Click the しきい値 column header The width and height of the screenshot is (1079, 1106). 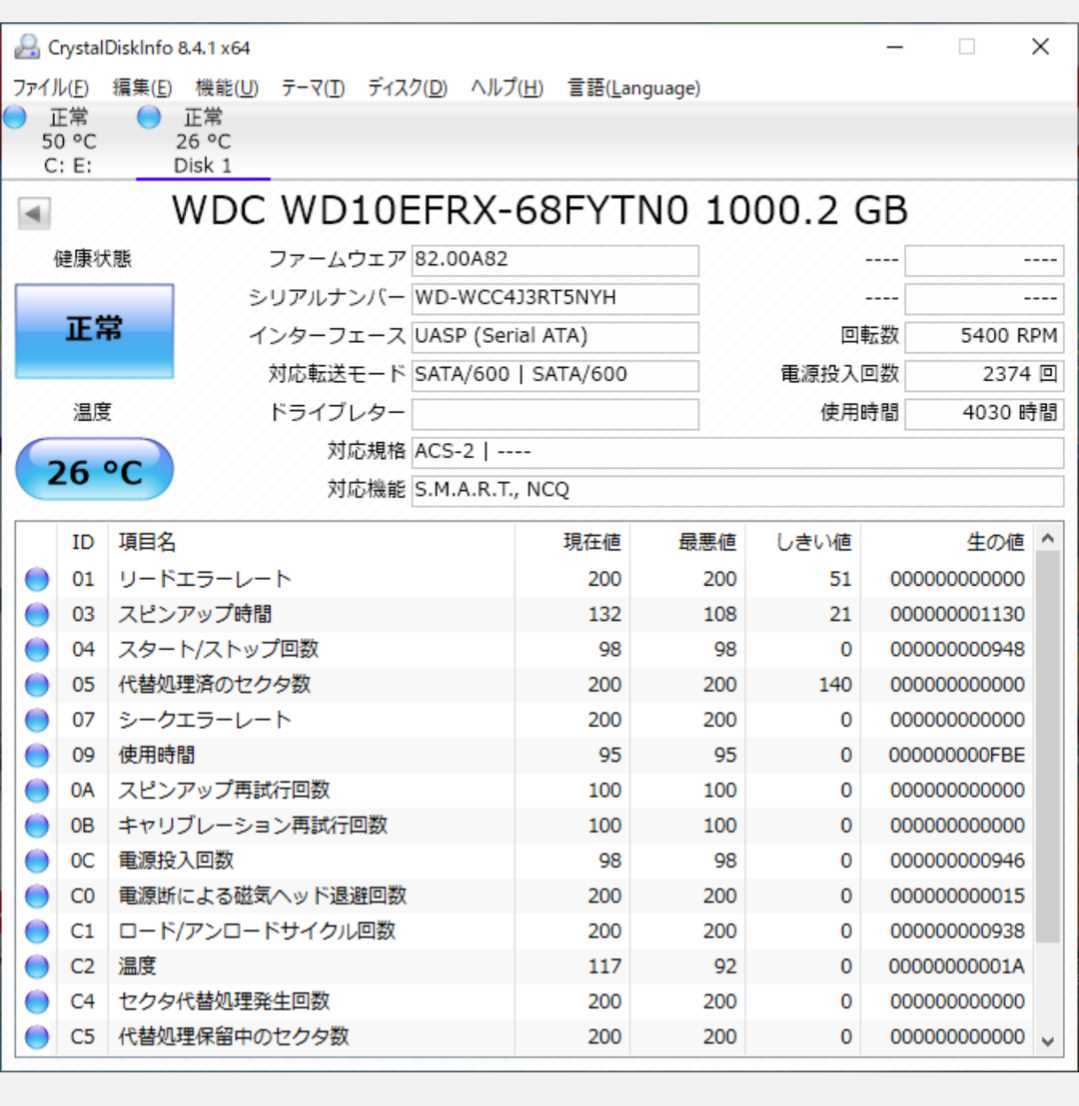tap(803, 542)
